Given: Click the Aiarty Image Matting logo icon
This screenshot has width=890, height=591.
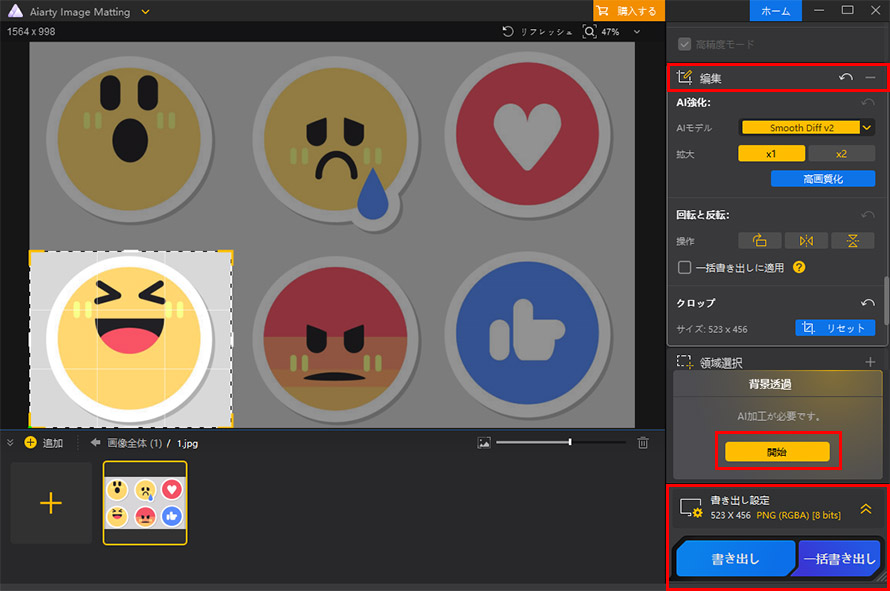Looking at the screenshot, I should (x=15, y=11).
